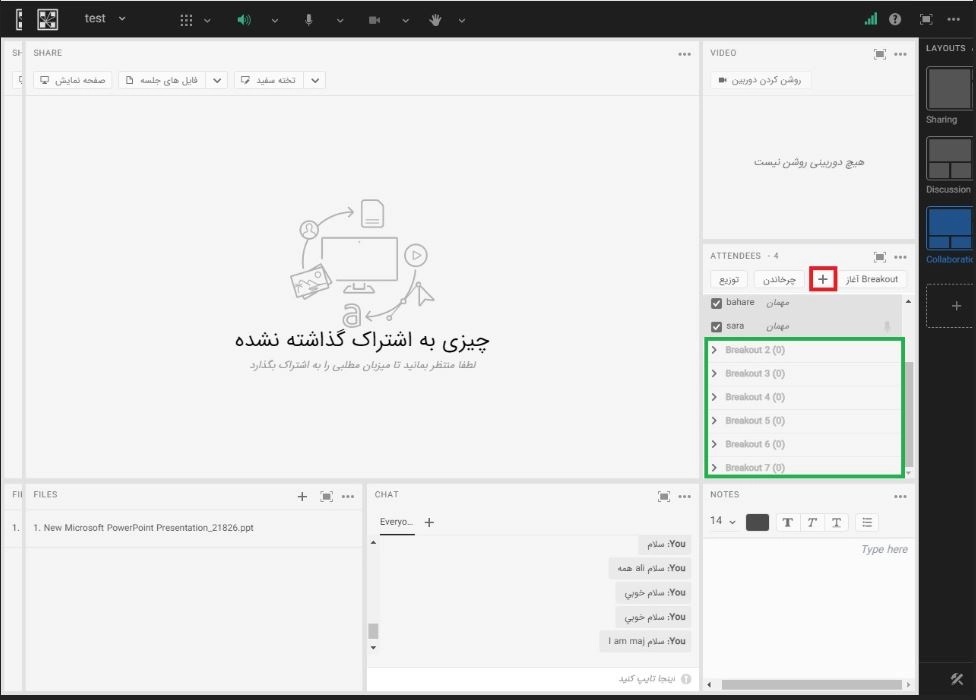Check the connection signal strength icon
The width and height of the screenshot is (976, 700).
coord(870,19)
